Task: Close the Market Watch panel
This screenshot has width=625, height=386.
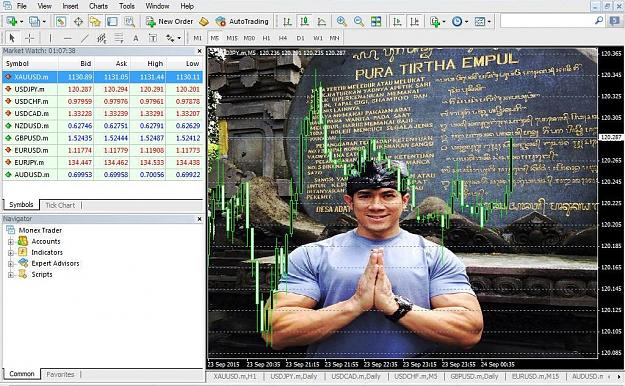Action: pos(200,51)
